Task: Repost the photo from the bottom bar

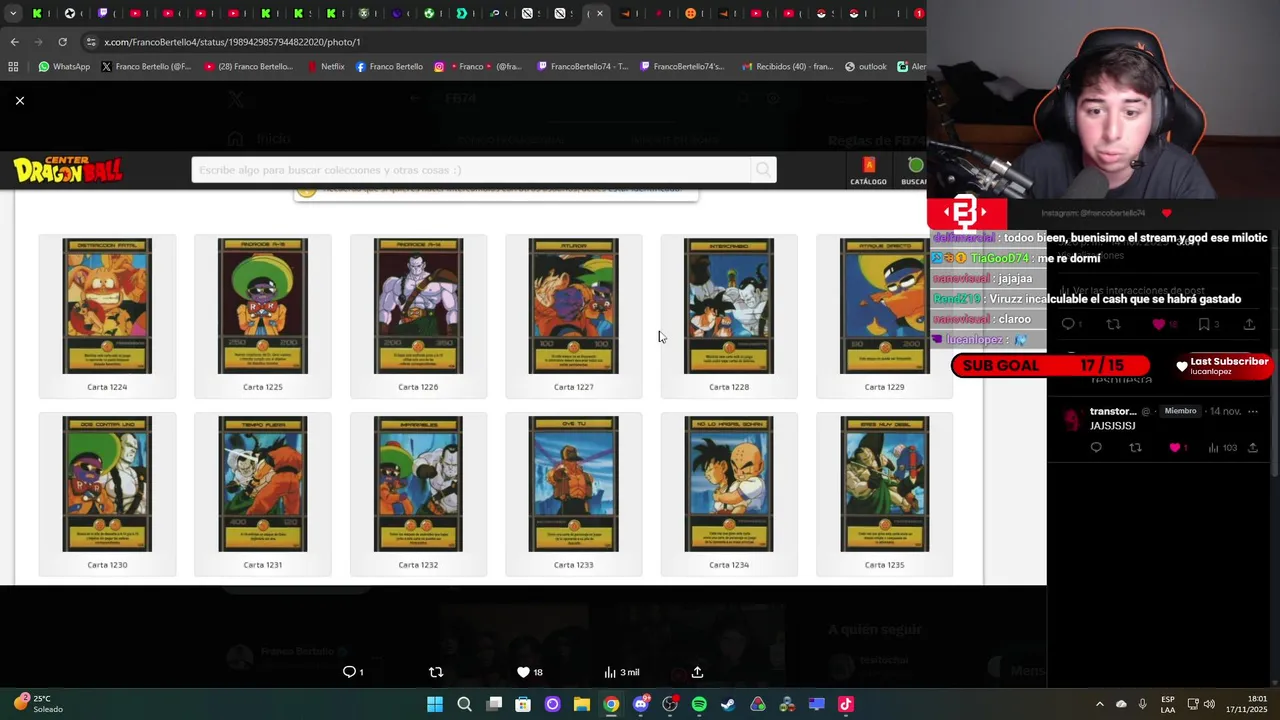Action: click(x=436, y=672)
